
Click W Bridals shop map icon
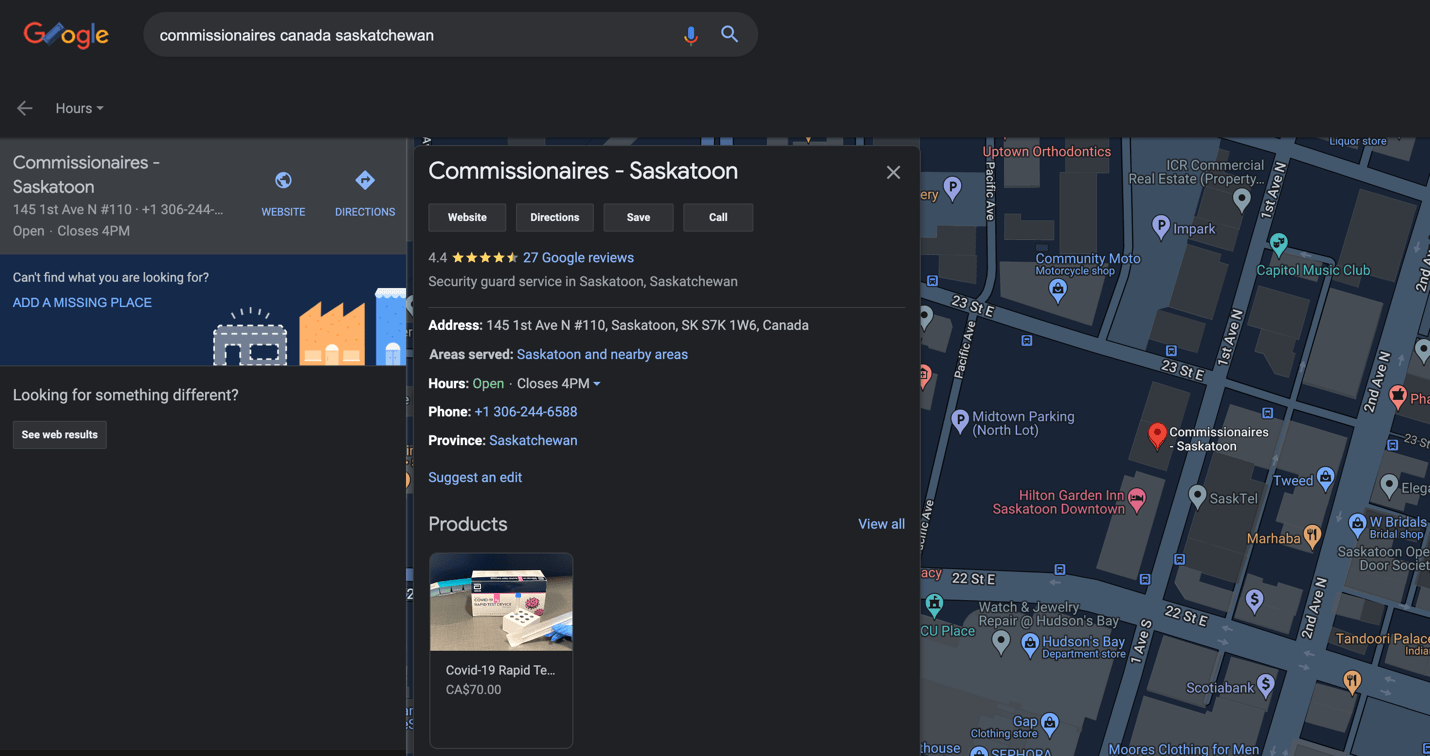tap(1357, 523)
